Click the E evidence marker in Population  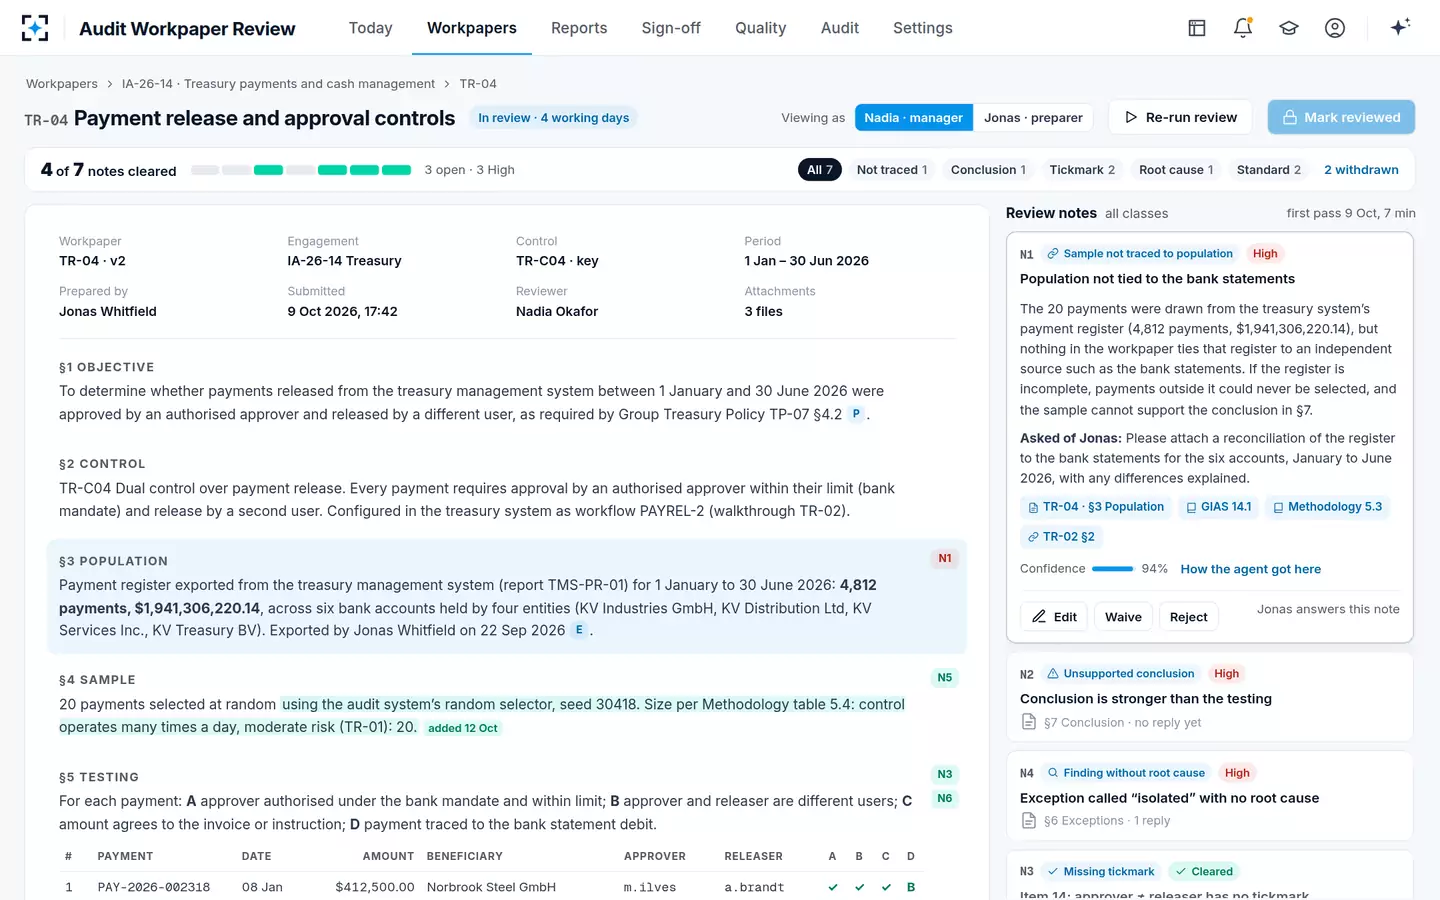(x=579, y=630)
